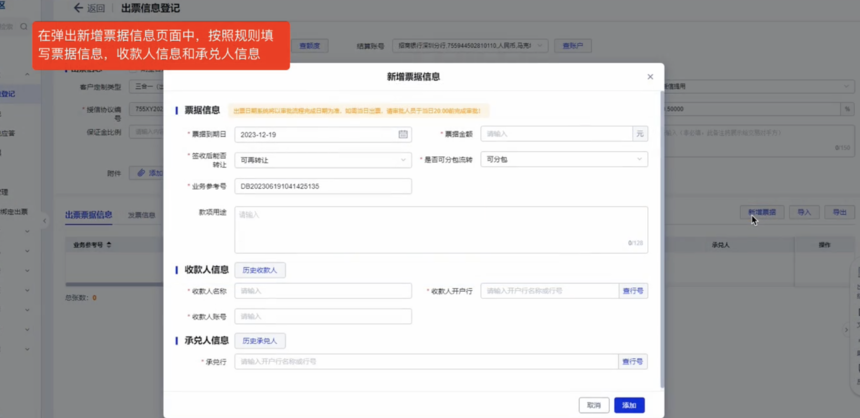Cancel the dialog with 取消

(x=594, y=405)
